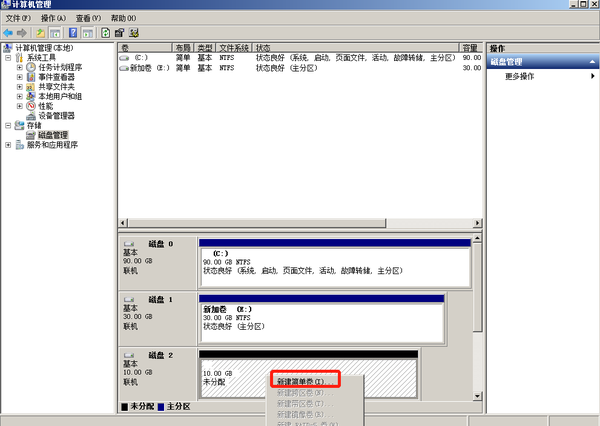The image size is (600, 426).
Task: Click the Up one level folder icon
Action: [x=40, y=33]
